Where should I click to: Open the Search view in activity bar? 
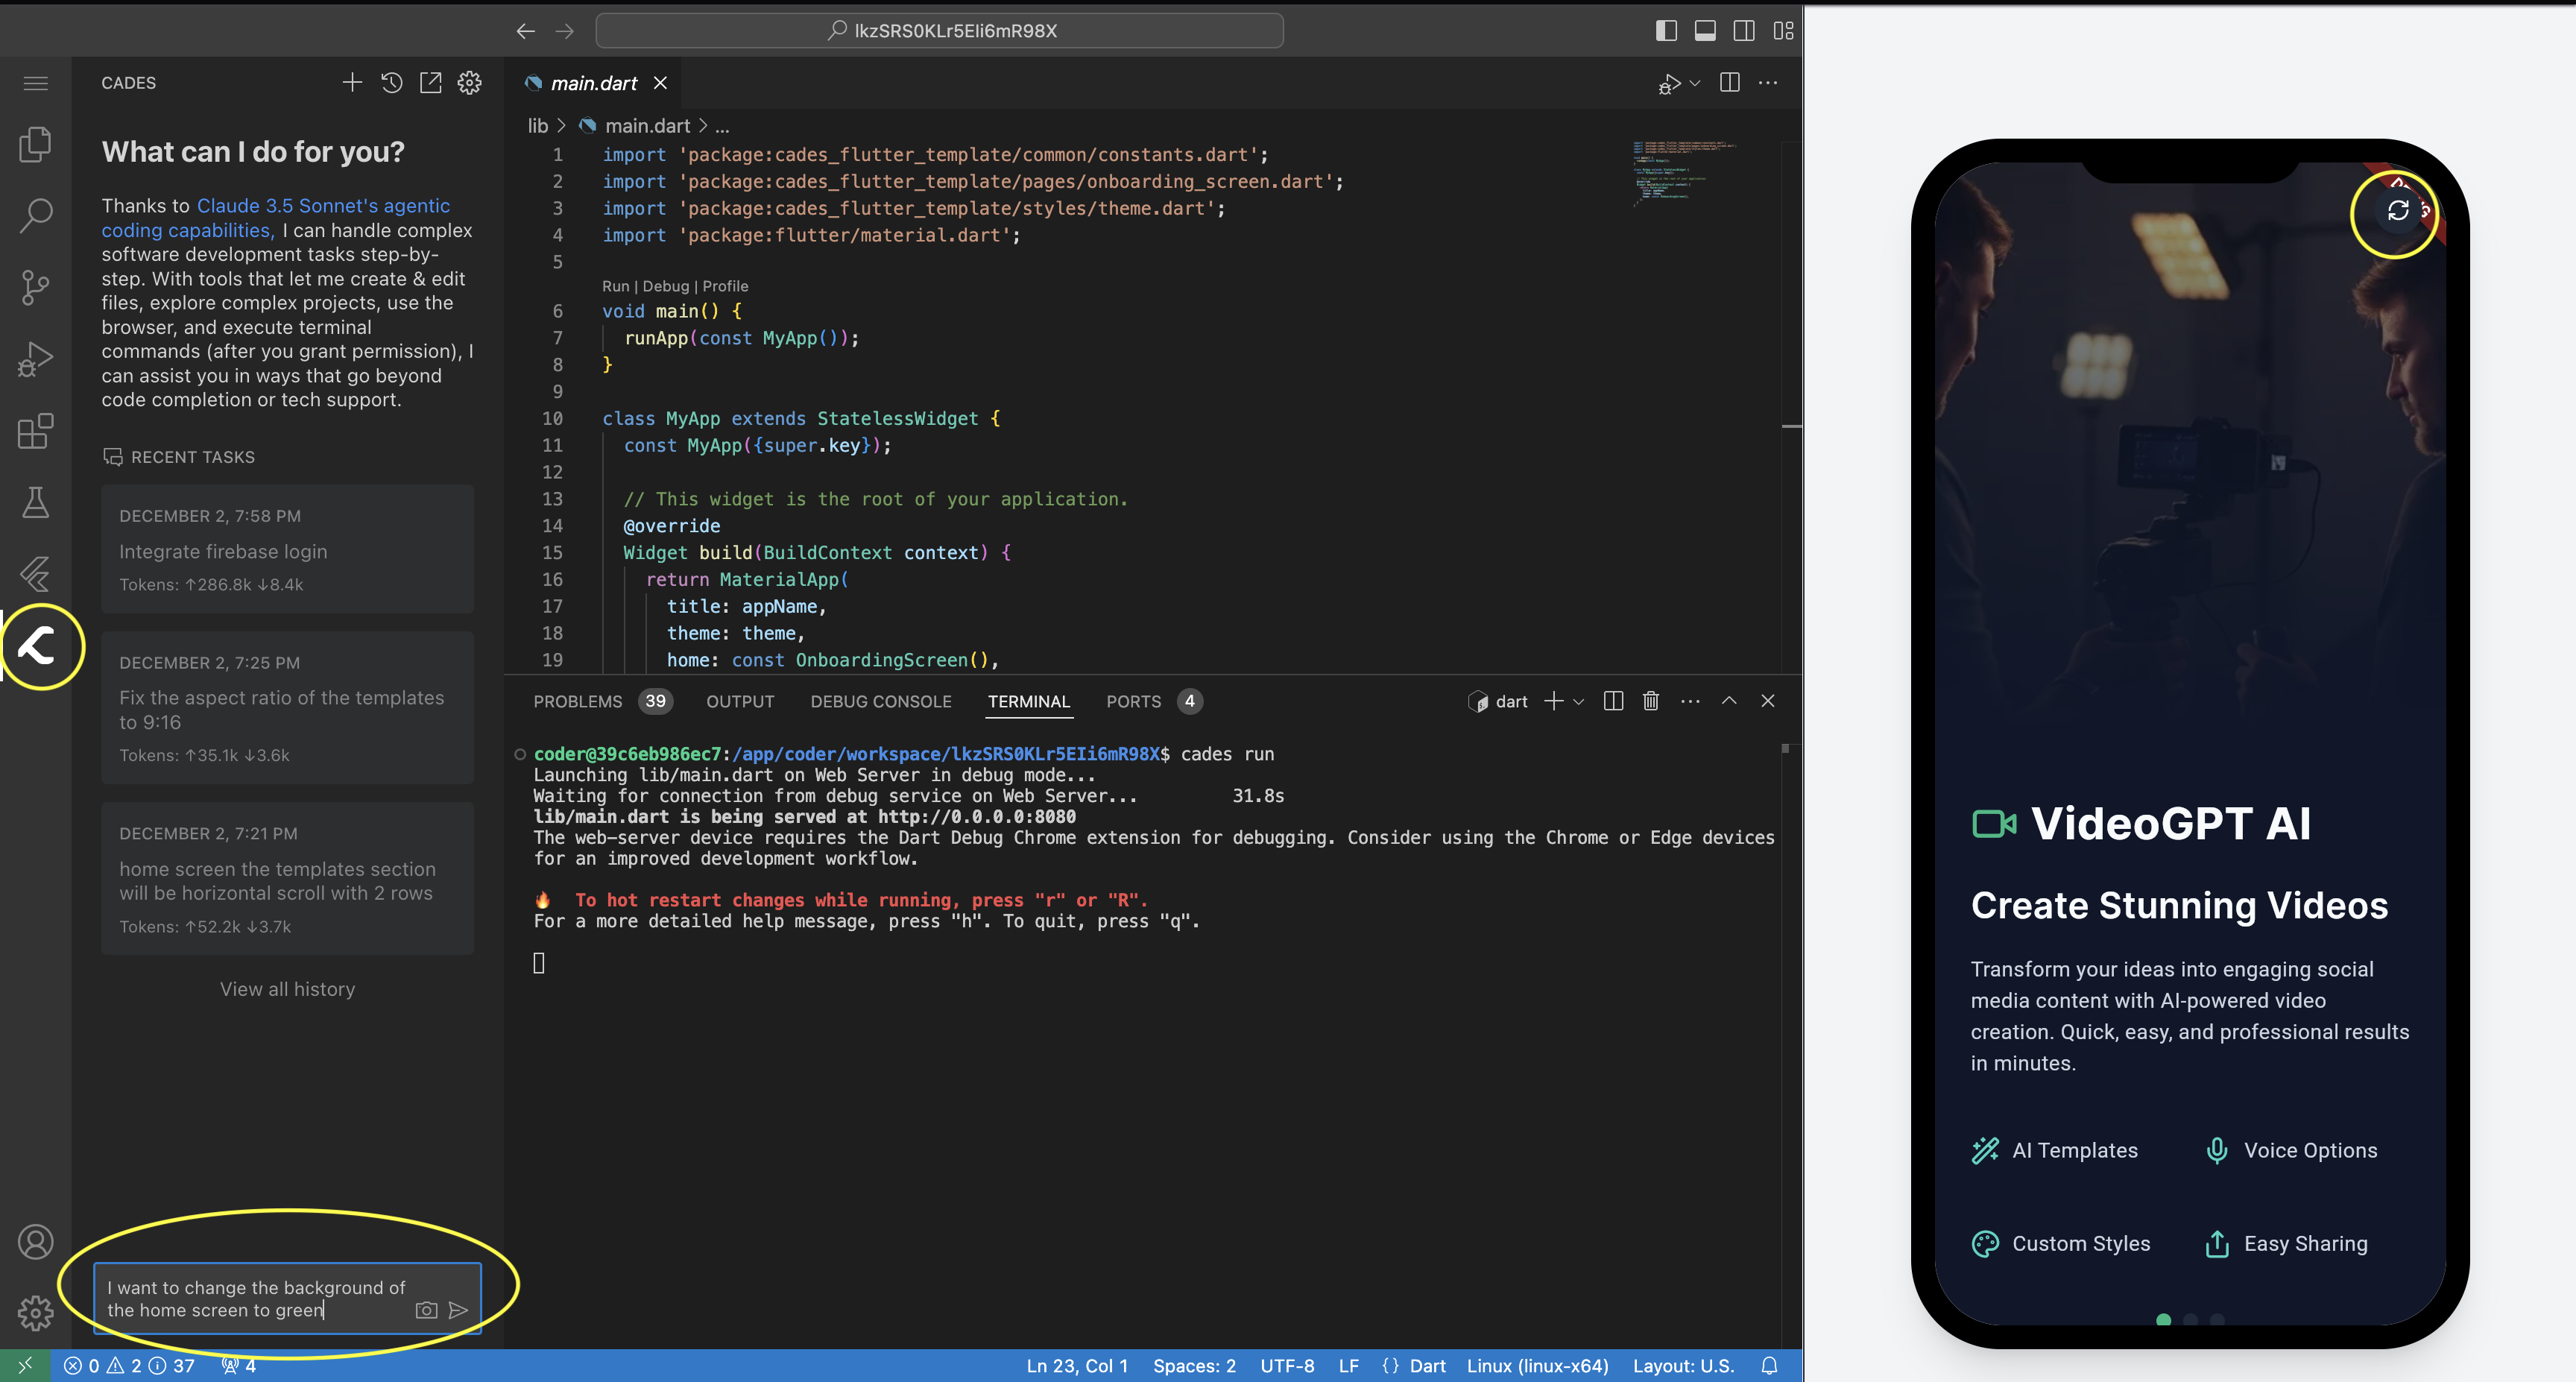(35, 215)
